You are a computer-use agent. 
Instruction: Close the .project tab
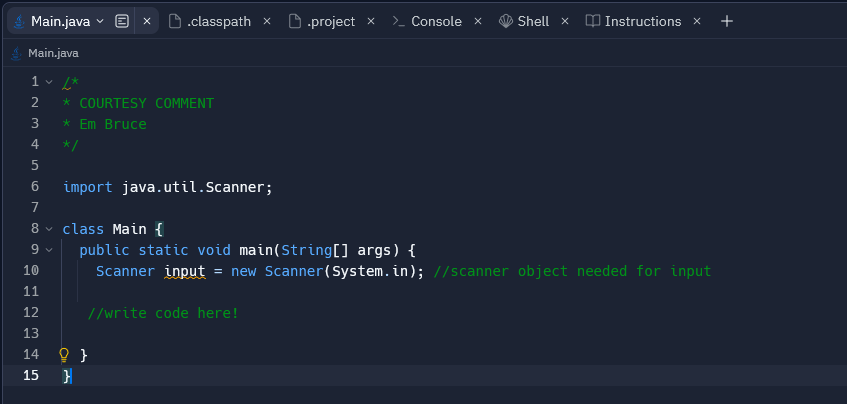[371, 22]
